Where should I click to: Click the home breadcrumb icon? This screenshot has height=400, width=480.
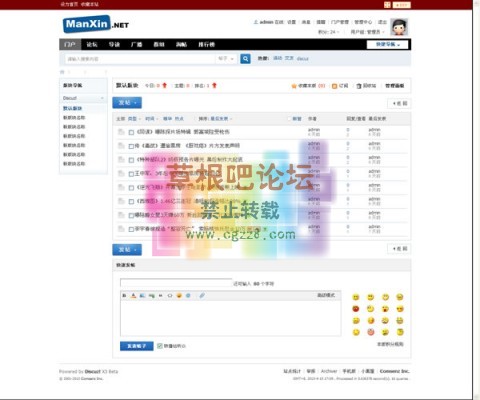point(62,72)
